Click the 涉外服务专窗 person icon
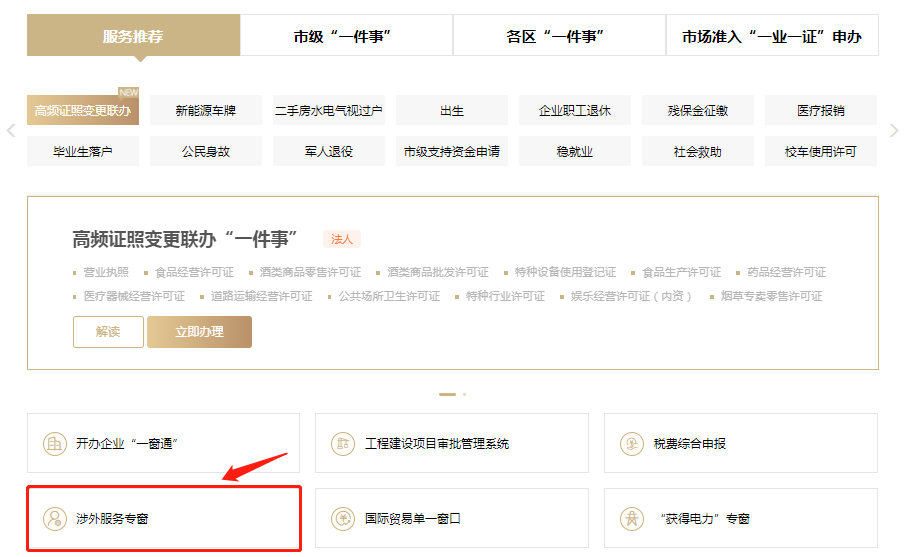 [55, 518]
